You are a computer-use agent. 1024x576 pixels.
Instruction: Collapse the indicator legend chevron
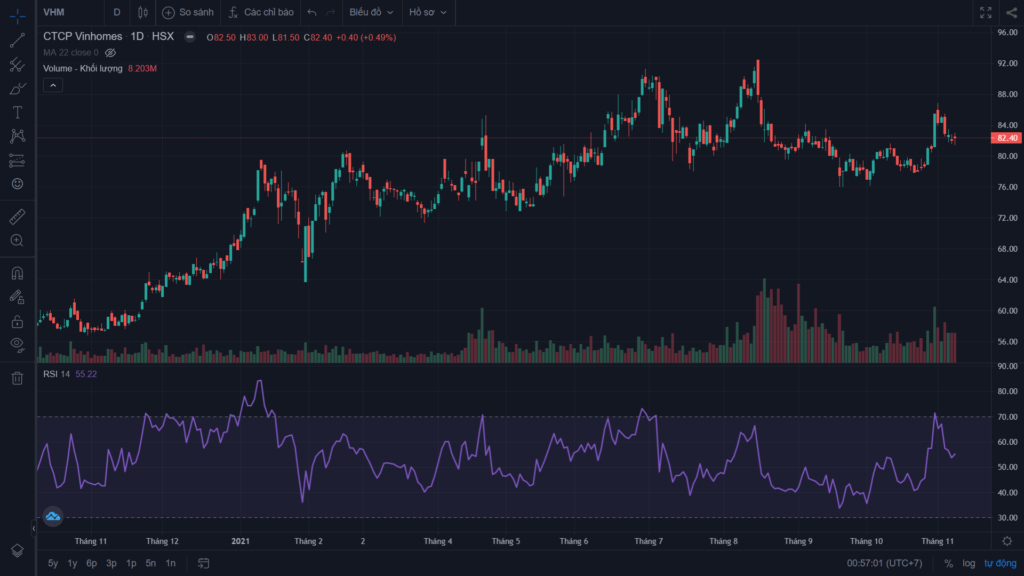[x=53, y=86]
